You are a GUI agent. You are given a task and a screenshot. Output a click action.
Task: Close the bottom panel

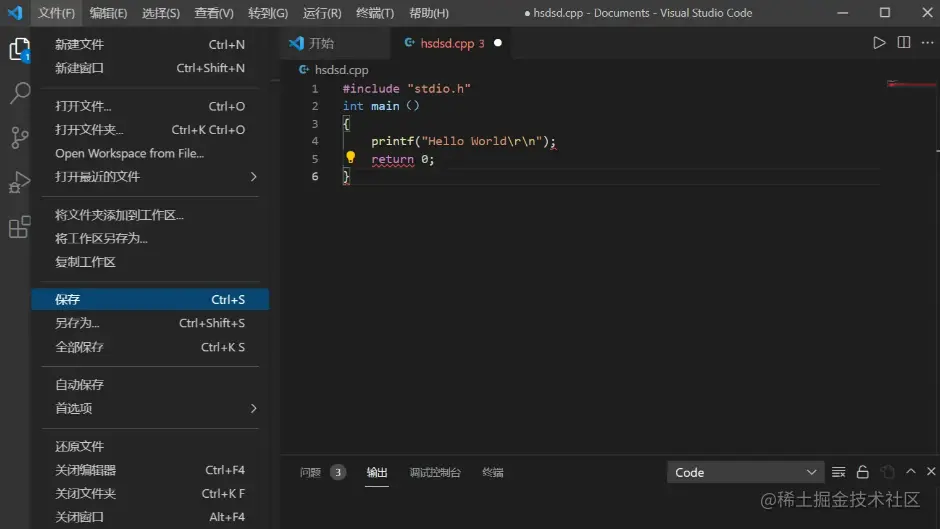(931, 471)
